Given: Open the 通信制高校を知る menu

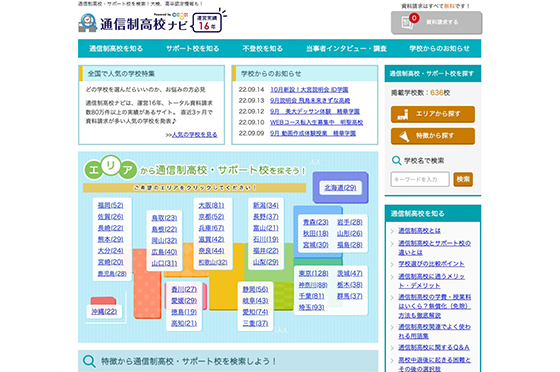Looking at the screenshot, I should (x=116, y=49).
